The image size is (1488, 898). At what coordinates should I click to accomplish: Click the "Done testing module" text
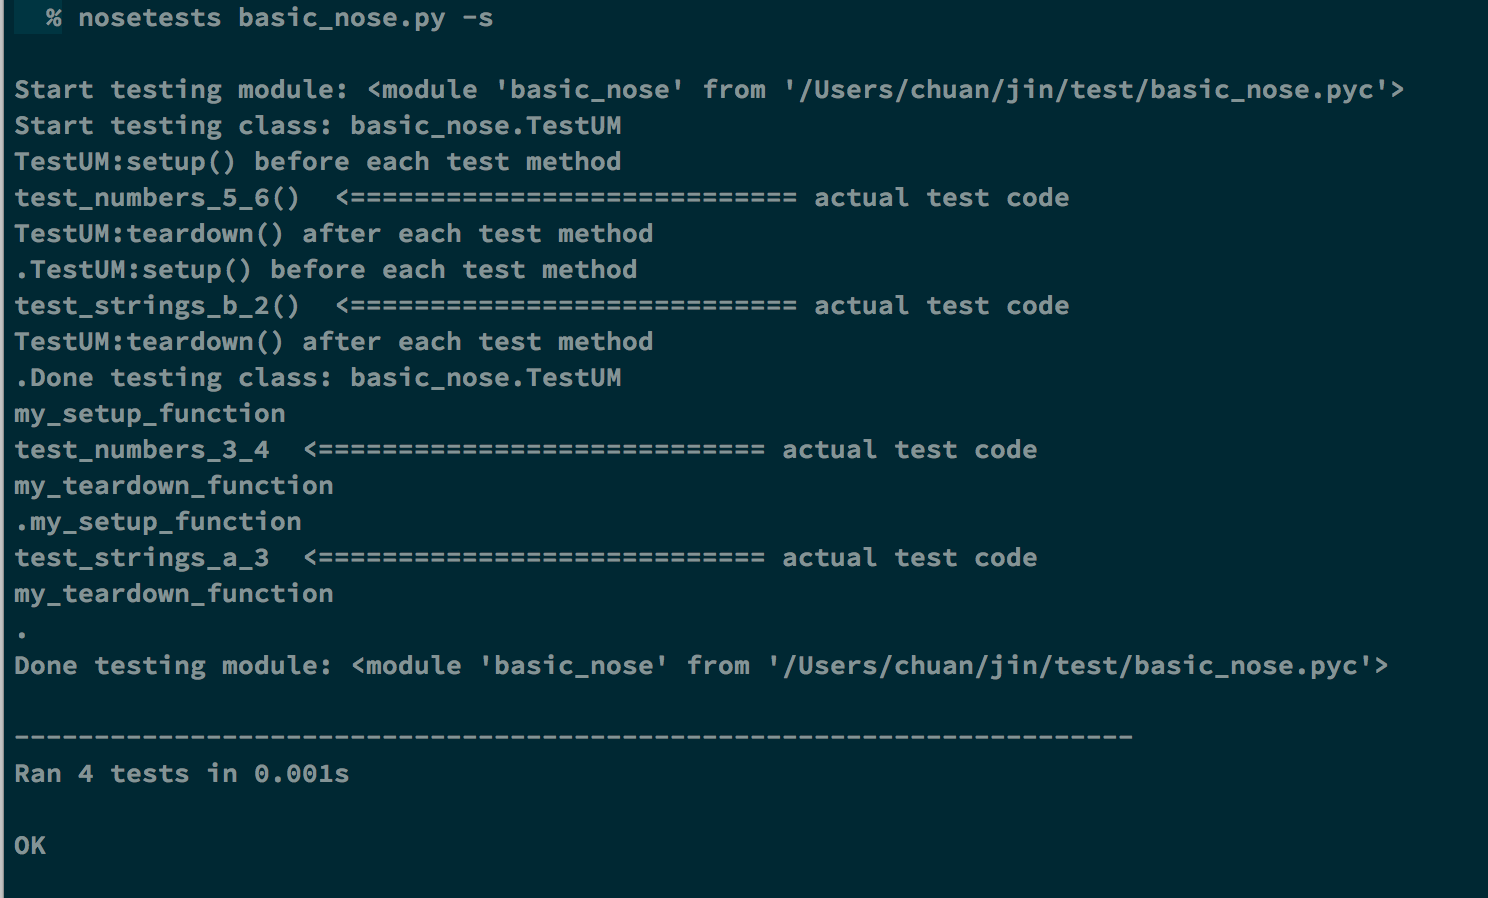[172, 666]
